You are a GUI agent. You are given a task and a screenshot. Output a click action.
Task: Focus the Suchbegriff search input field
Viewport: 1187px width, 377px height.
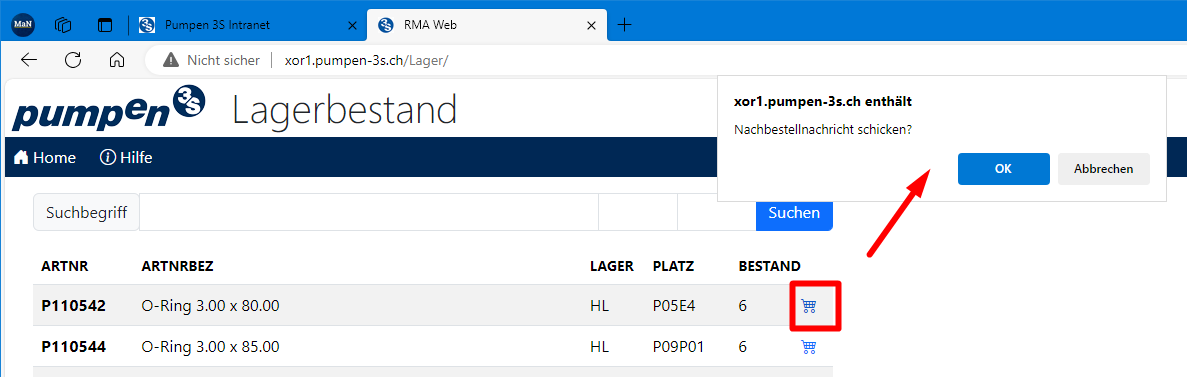tap(369, 213)
